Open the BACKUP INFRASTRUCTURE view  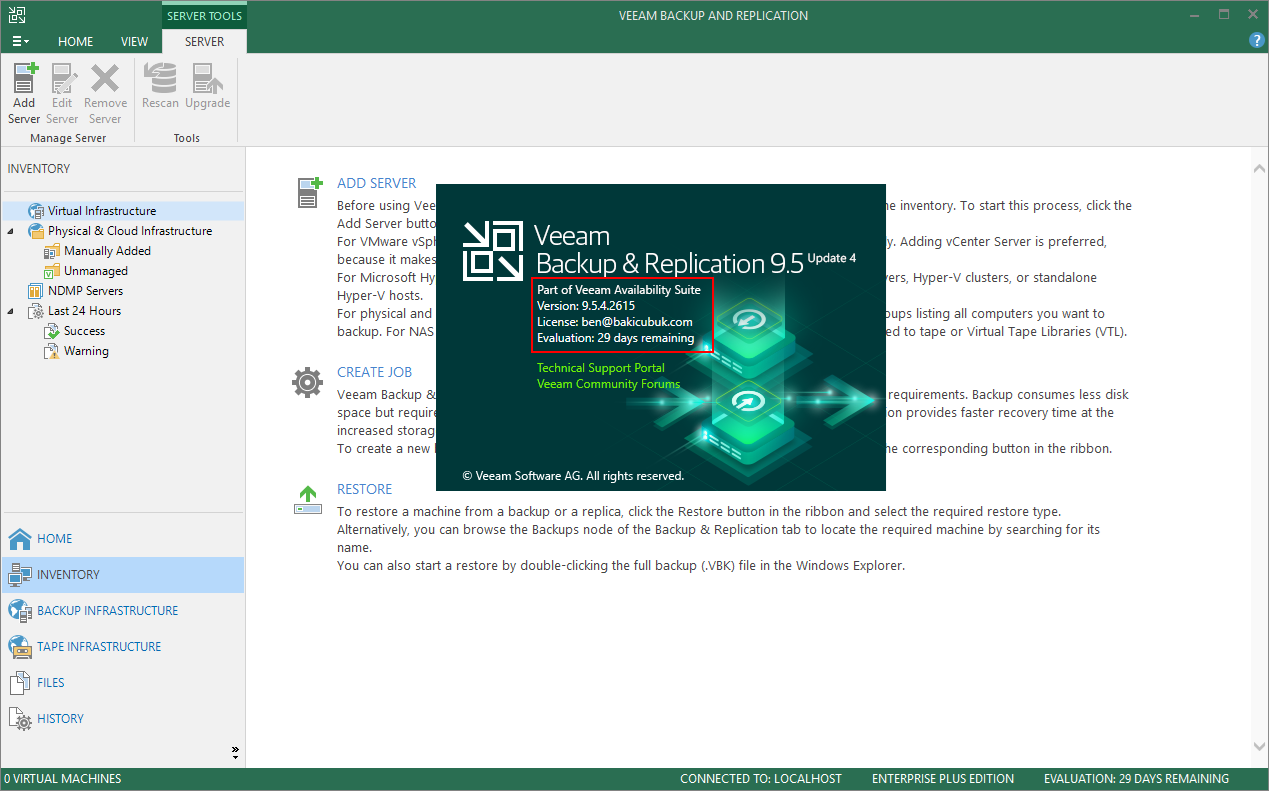(x=122, y=611)
